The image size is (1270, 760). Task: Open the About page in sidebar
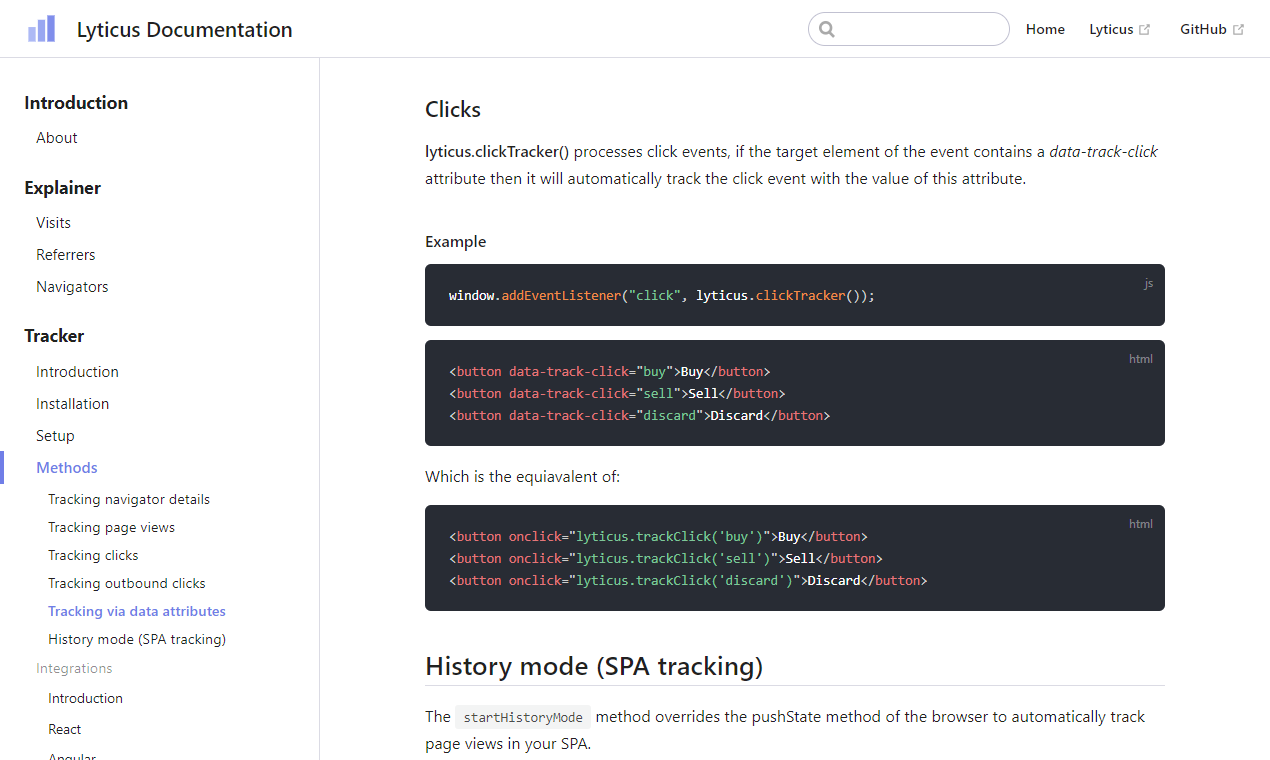pyautogui.click(x=57, y=138)
